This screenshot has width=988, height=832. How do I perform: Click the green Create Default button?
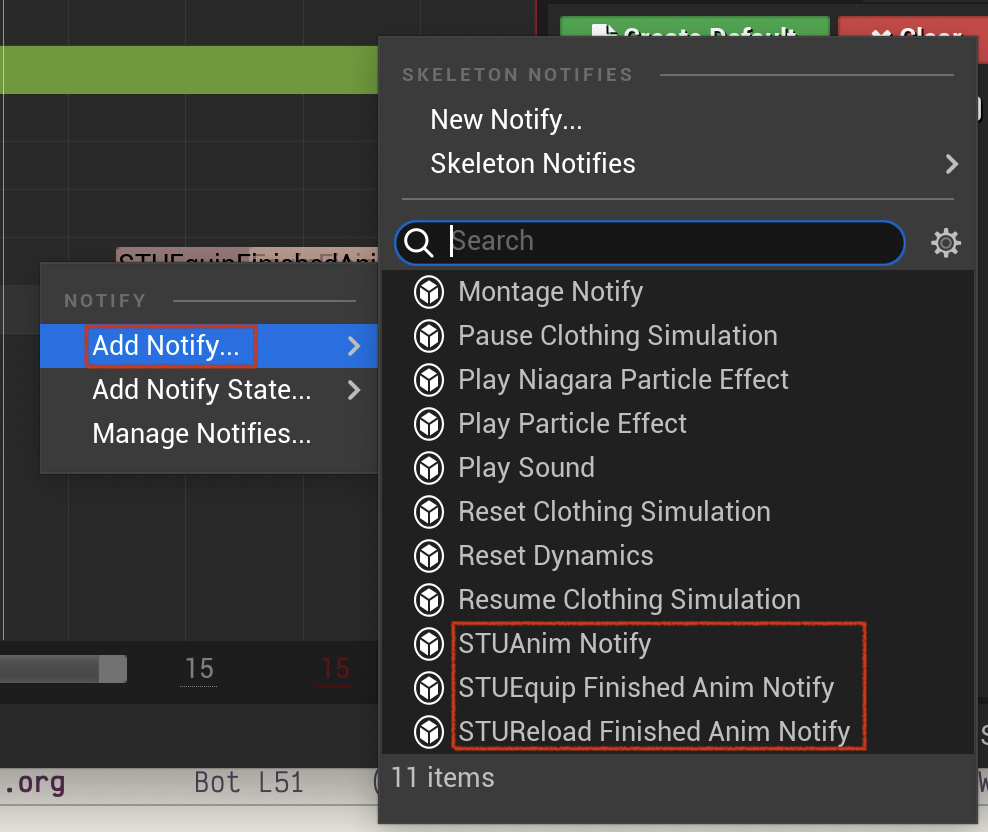(x=694, y=27)
